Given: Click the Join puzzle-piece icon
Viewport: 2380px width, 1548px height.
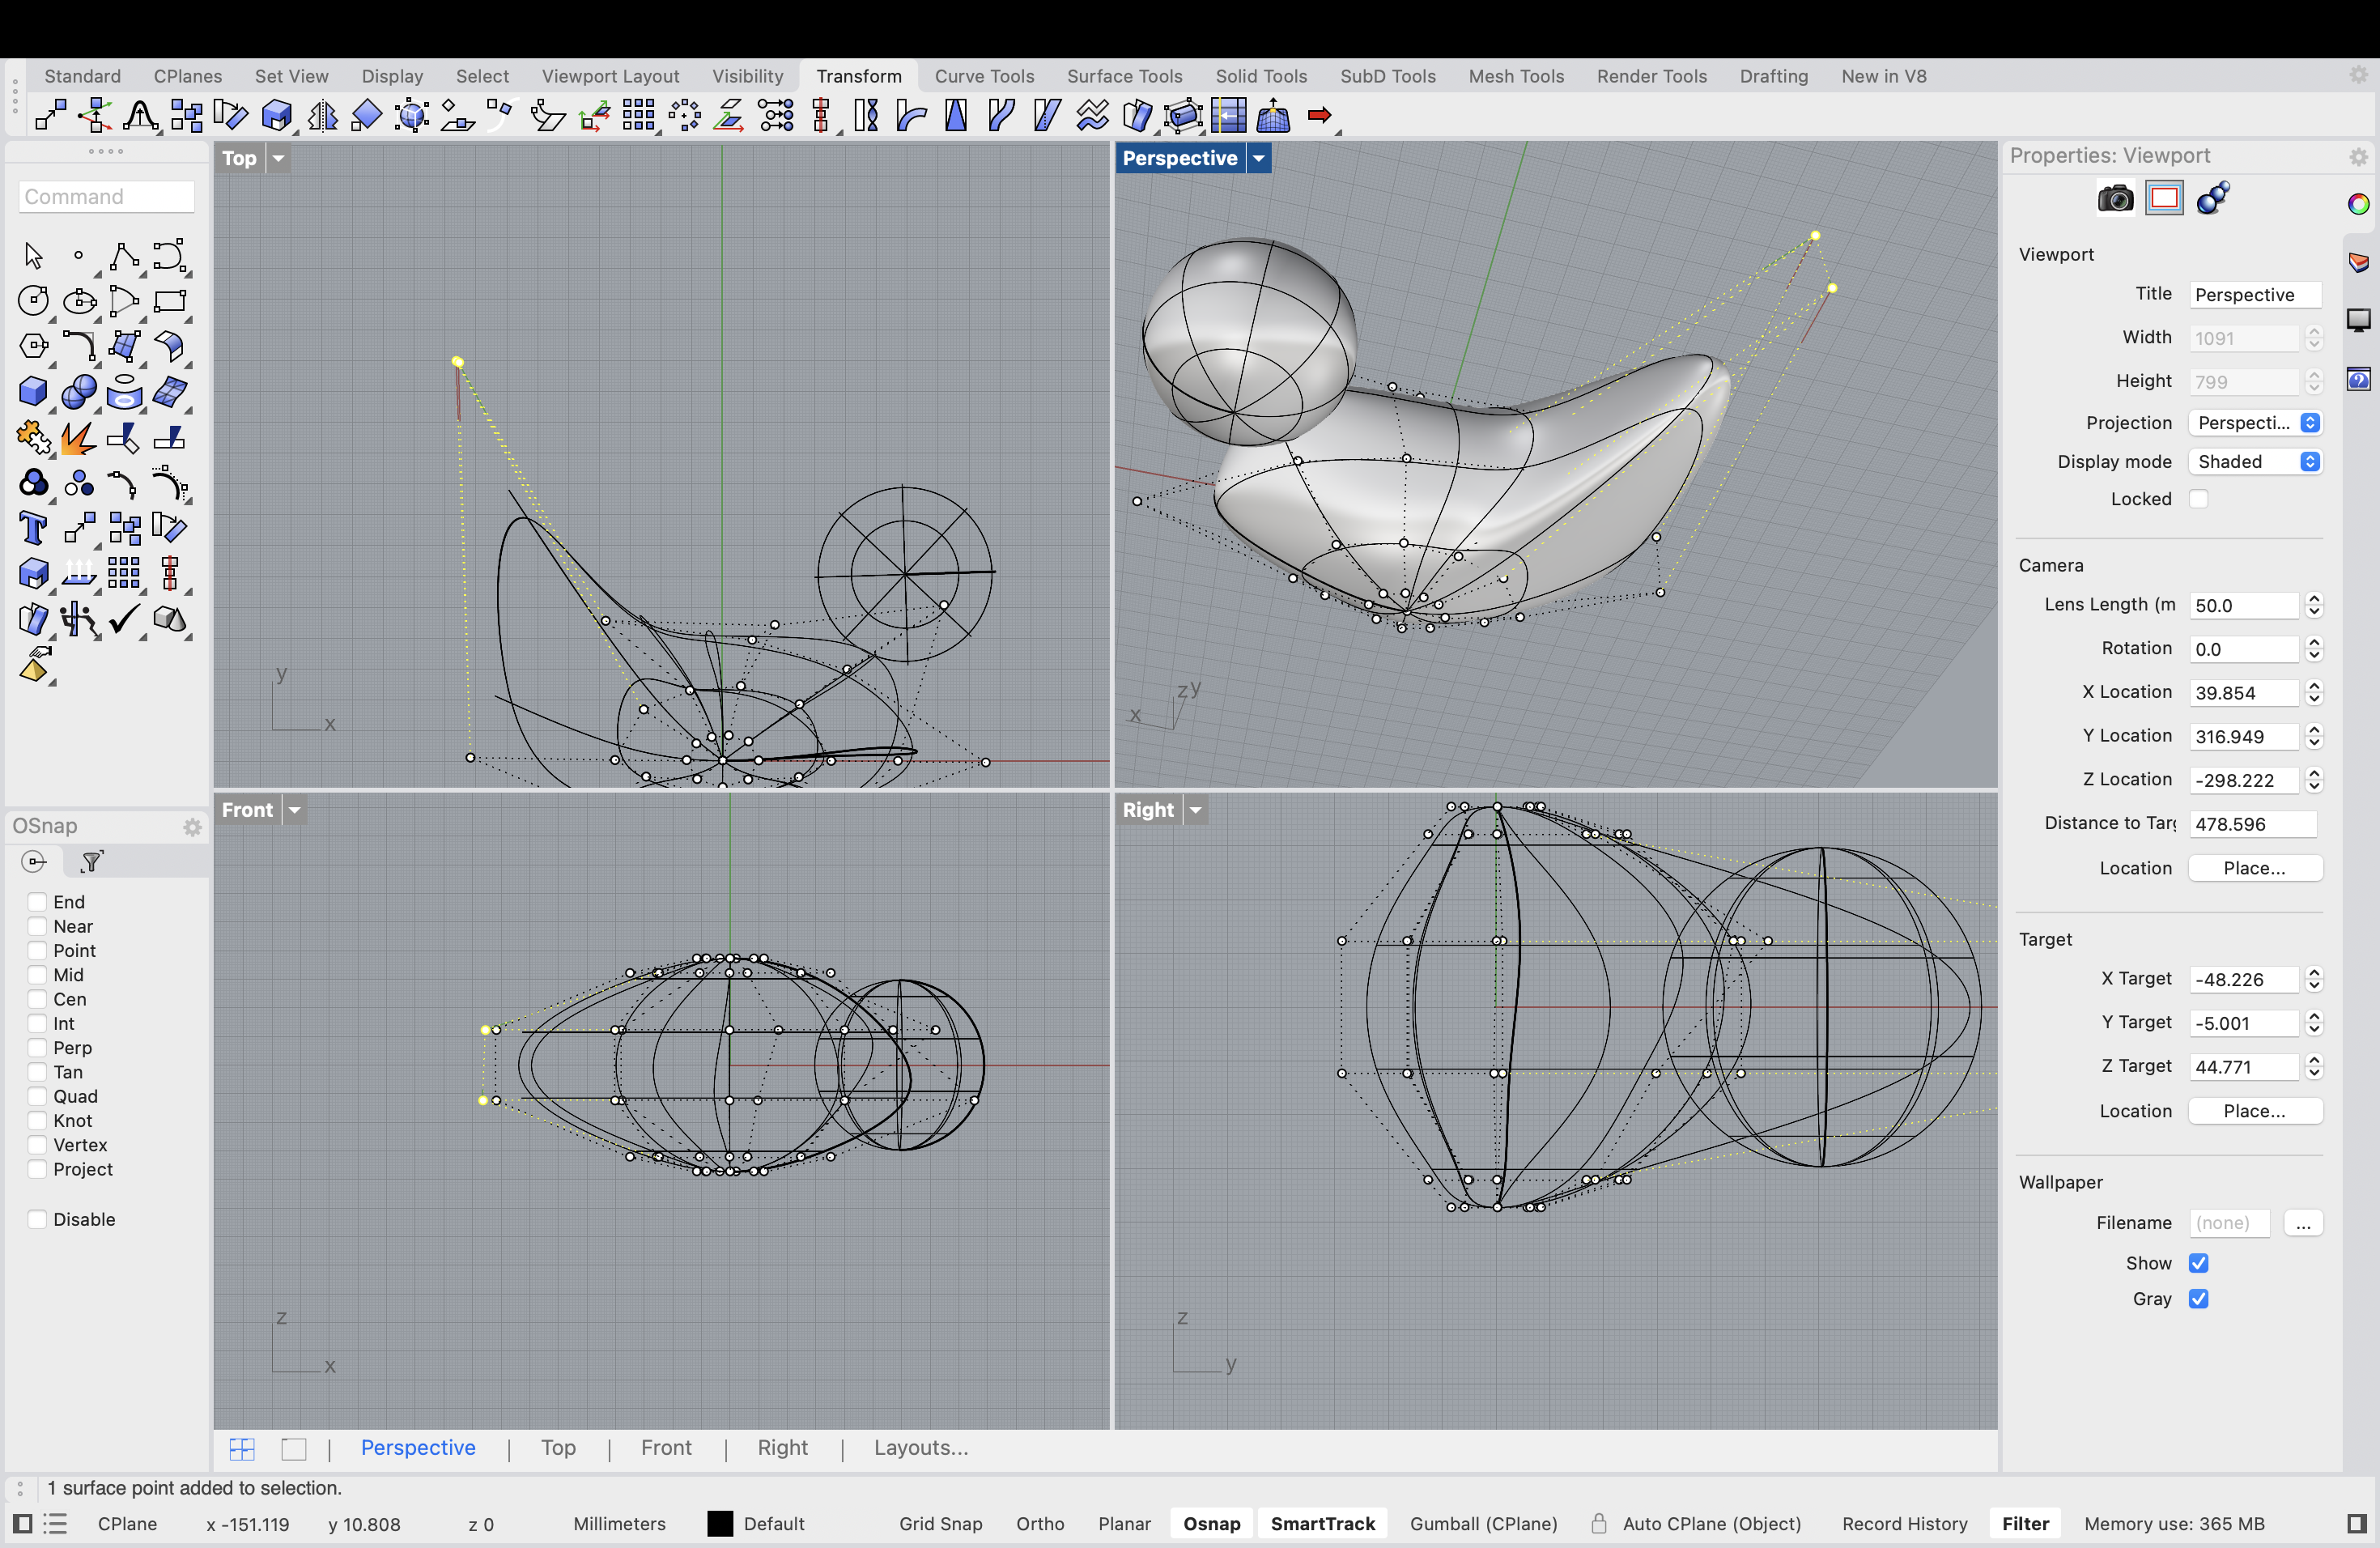Looking at the screenshot, I should click(x=33, y=438).
